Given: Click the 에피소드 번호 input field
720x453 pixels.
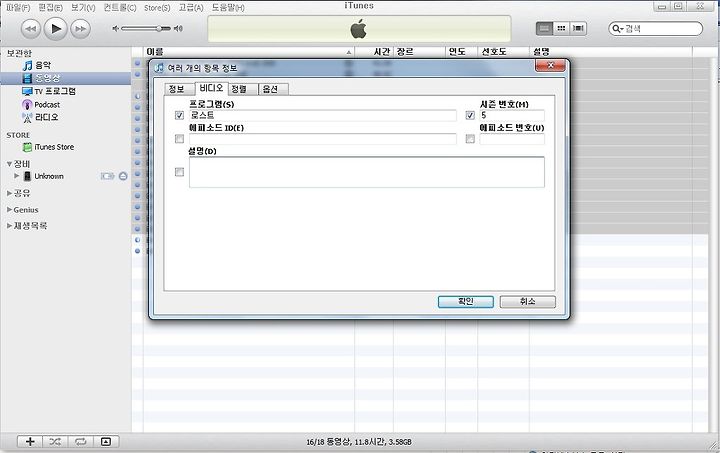Looking at the screenshot, I should [x=512, y=139].
